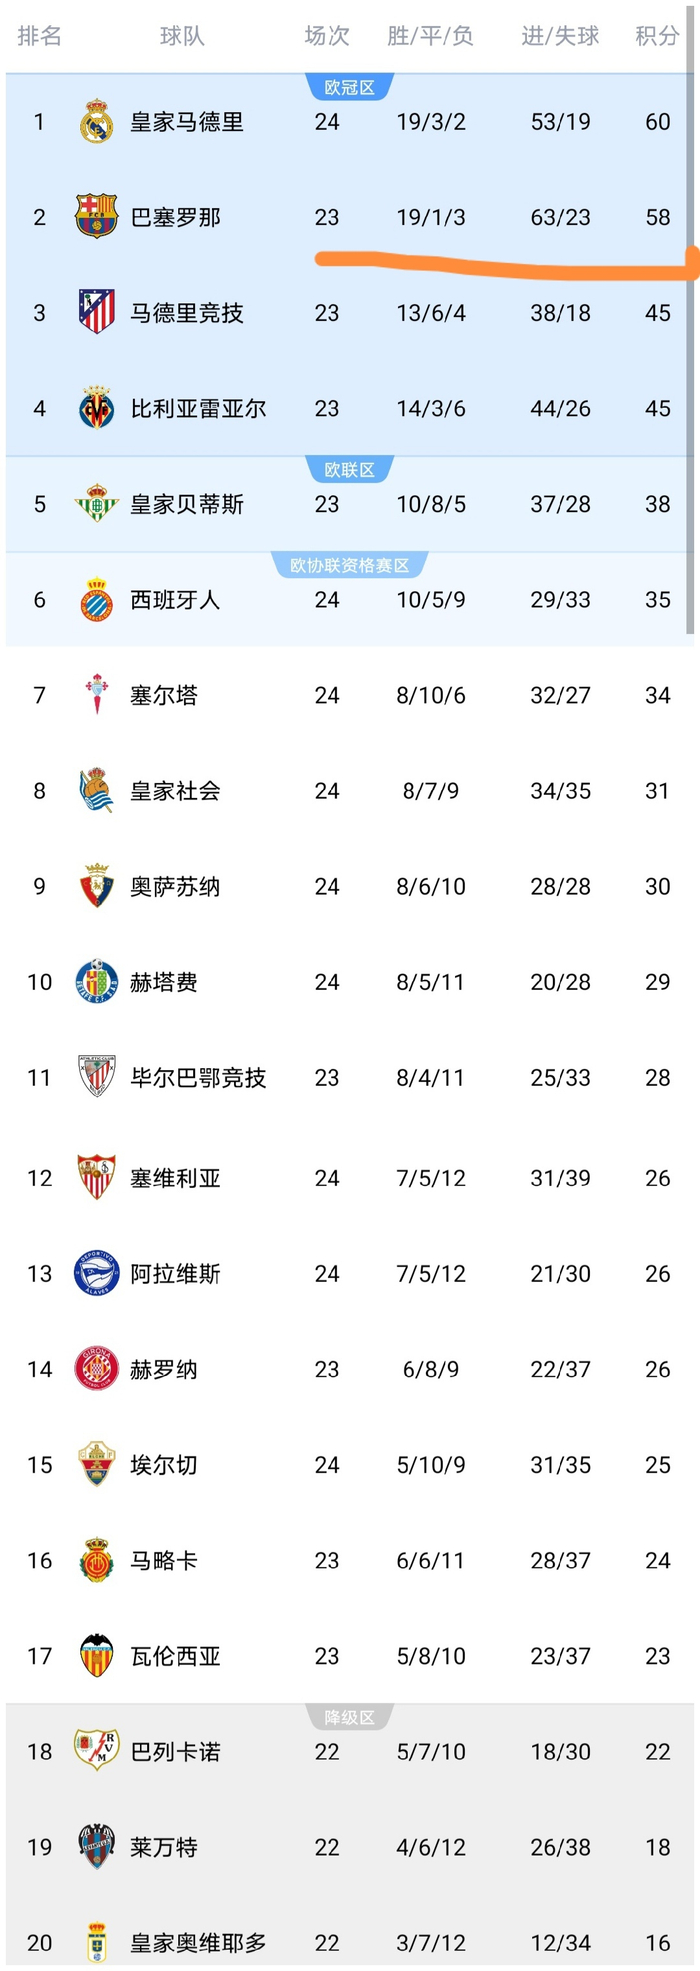Tap the Celta Vigo crest
Viewport: 700px width, 1971px height.
pos(97,695)
